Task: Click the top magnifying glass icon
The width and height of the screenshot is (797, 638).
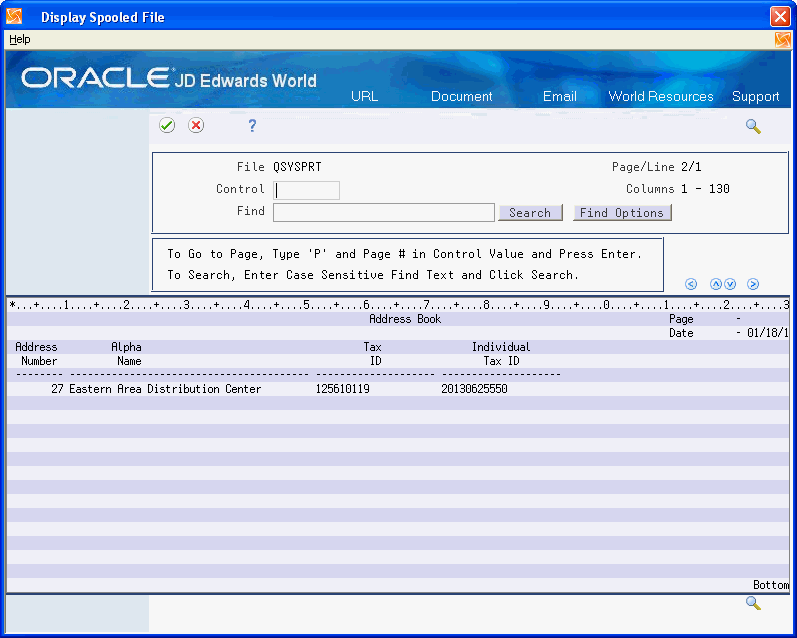Action: 753,126
